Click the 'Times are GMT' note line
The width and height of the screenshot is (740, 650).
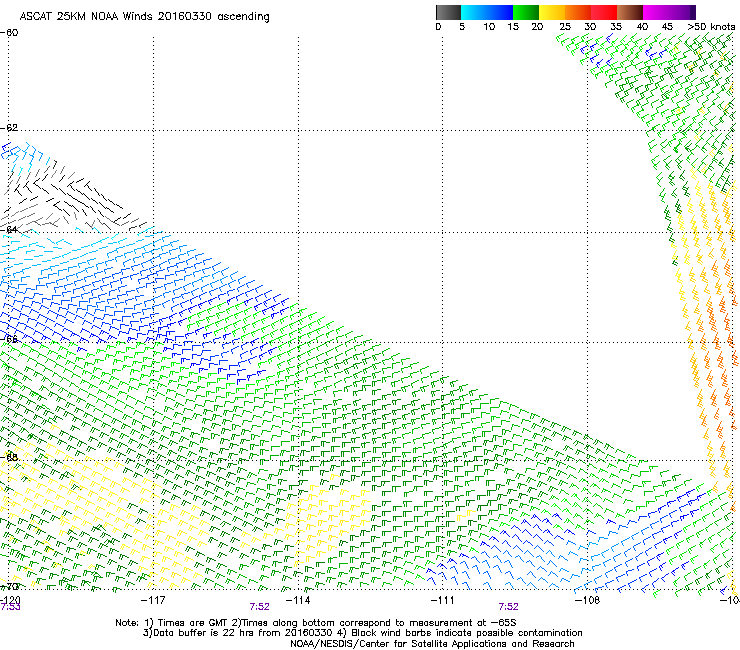coord(316,623)
